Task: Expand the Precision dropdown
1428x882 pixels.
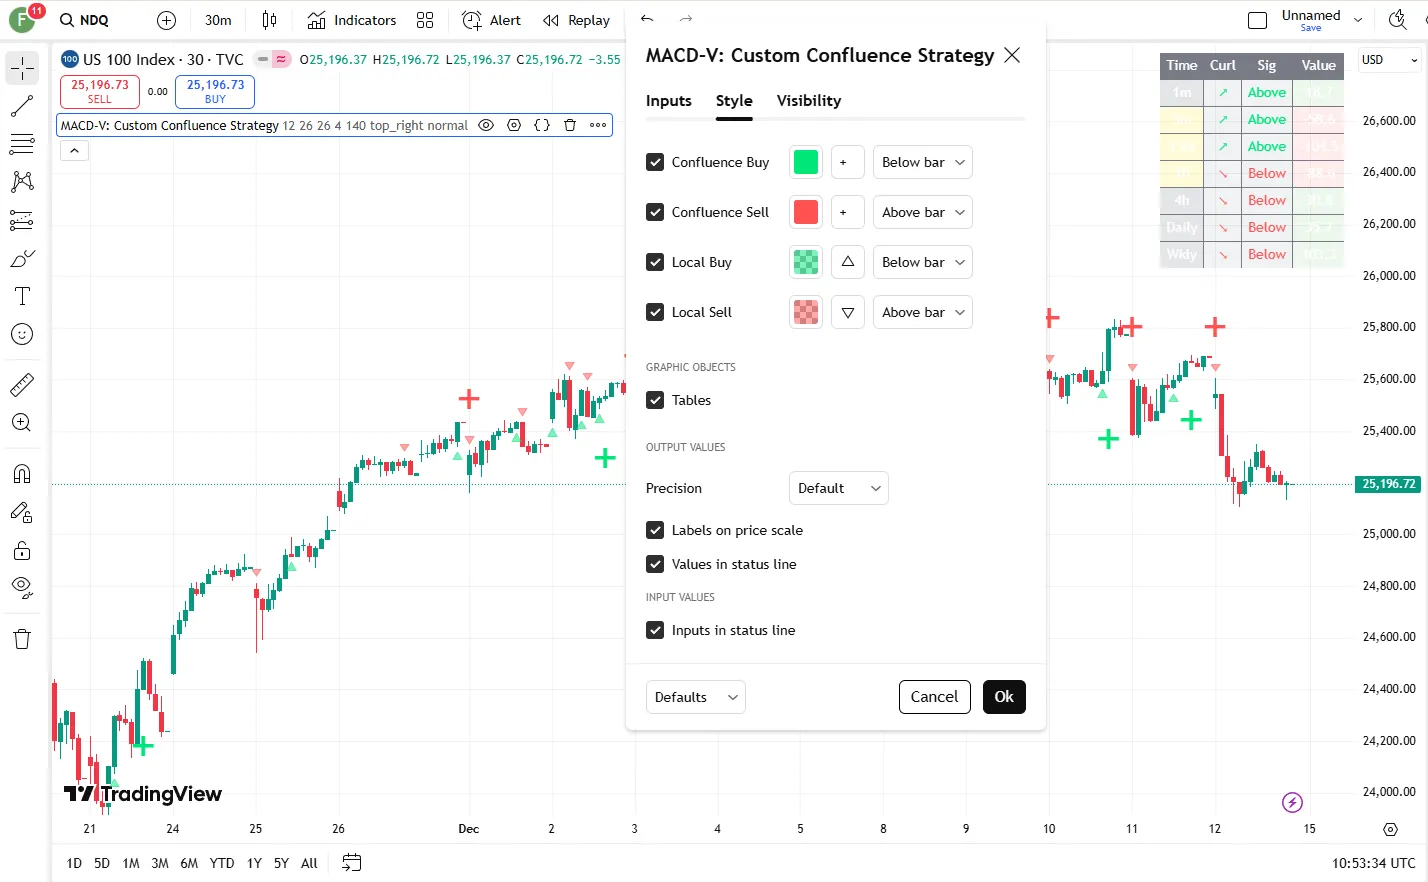Action: [838, 488]
